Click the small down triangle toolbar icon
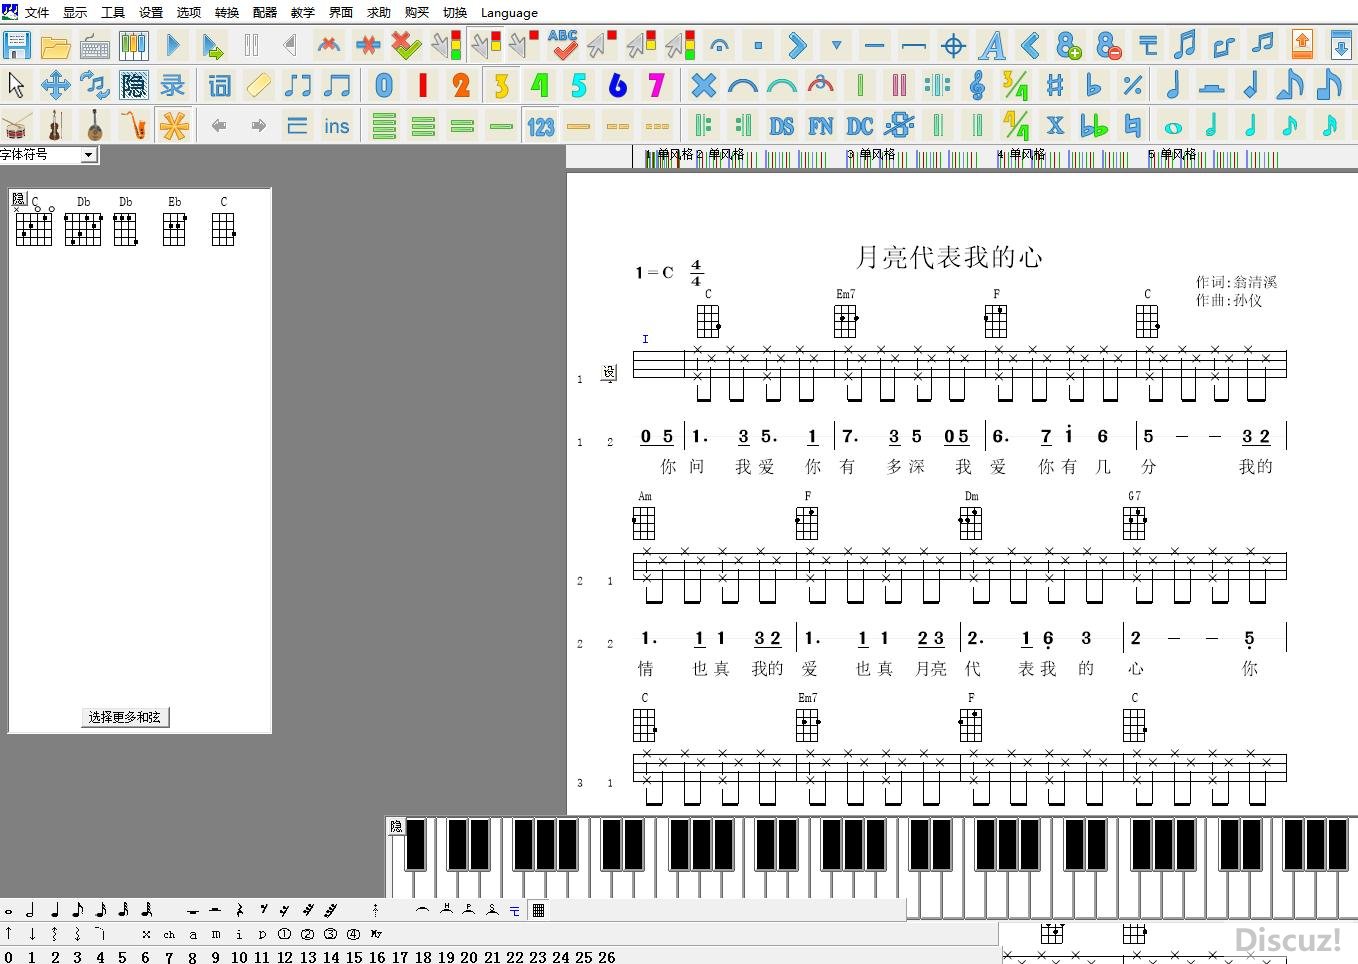The height and width of the screenshot is (964, 1358). pyautogui.click(x=836, y=45)
